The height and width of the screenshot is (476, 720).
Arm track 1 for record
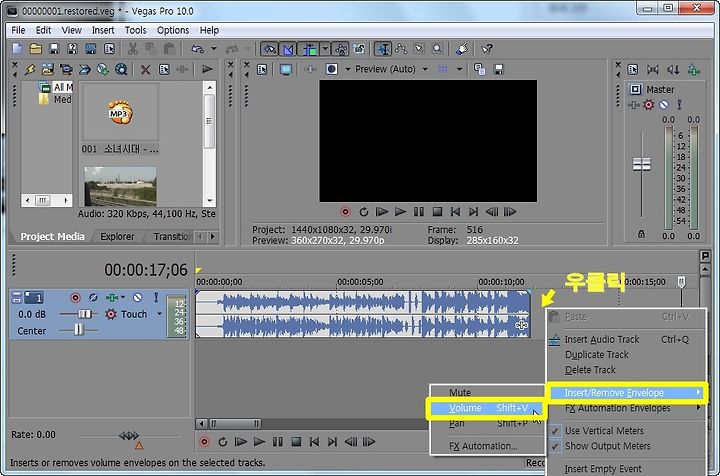pyautogui.click(x=75, y=297)
